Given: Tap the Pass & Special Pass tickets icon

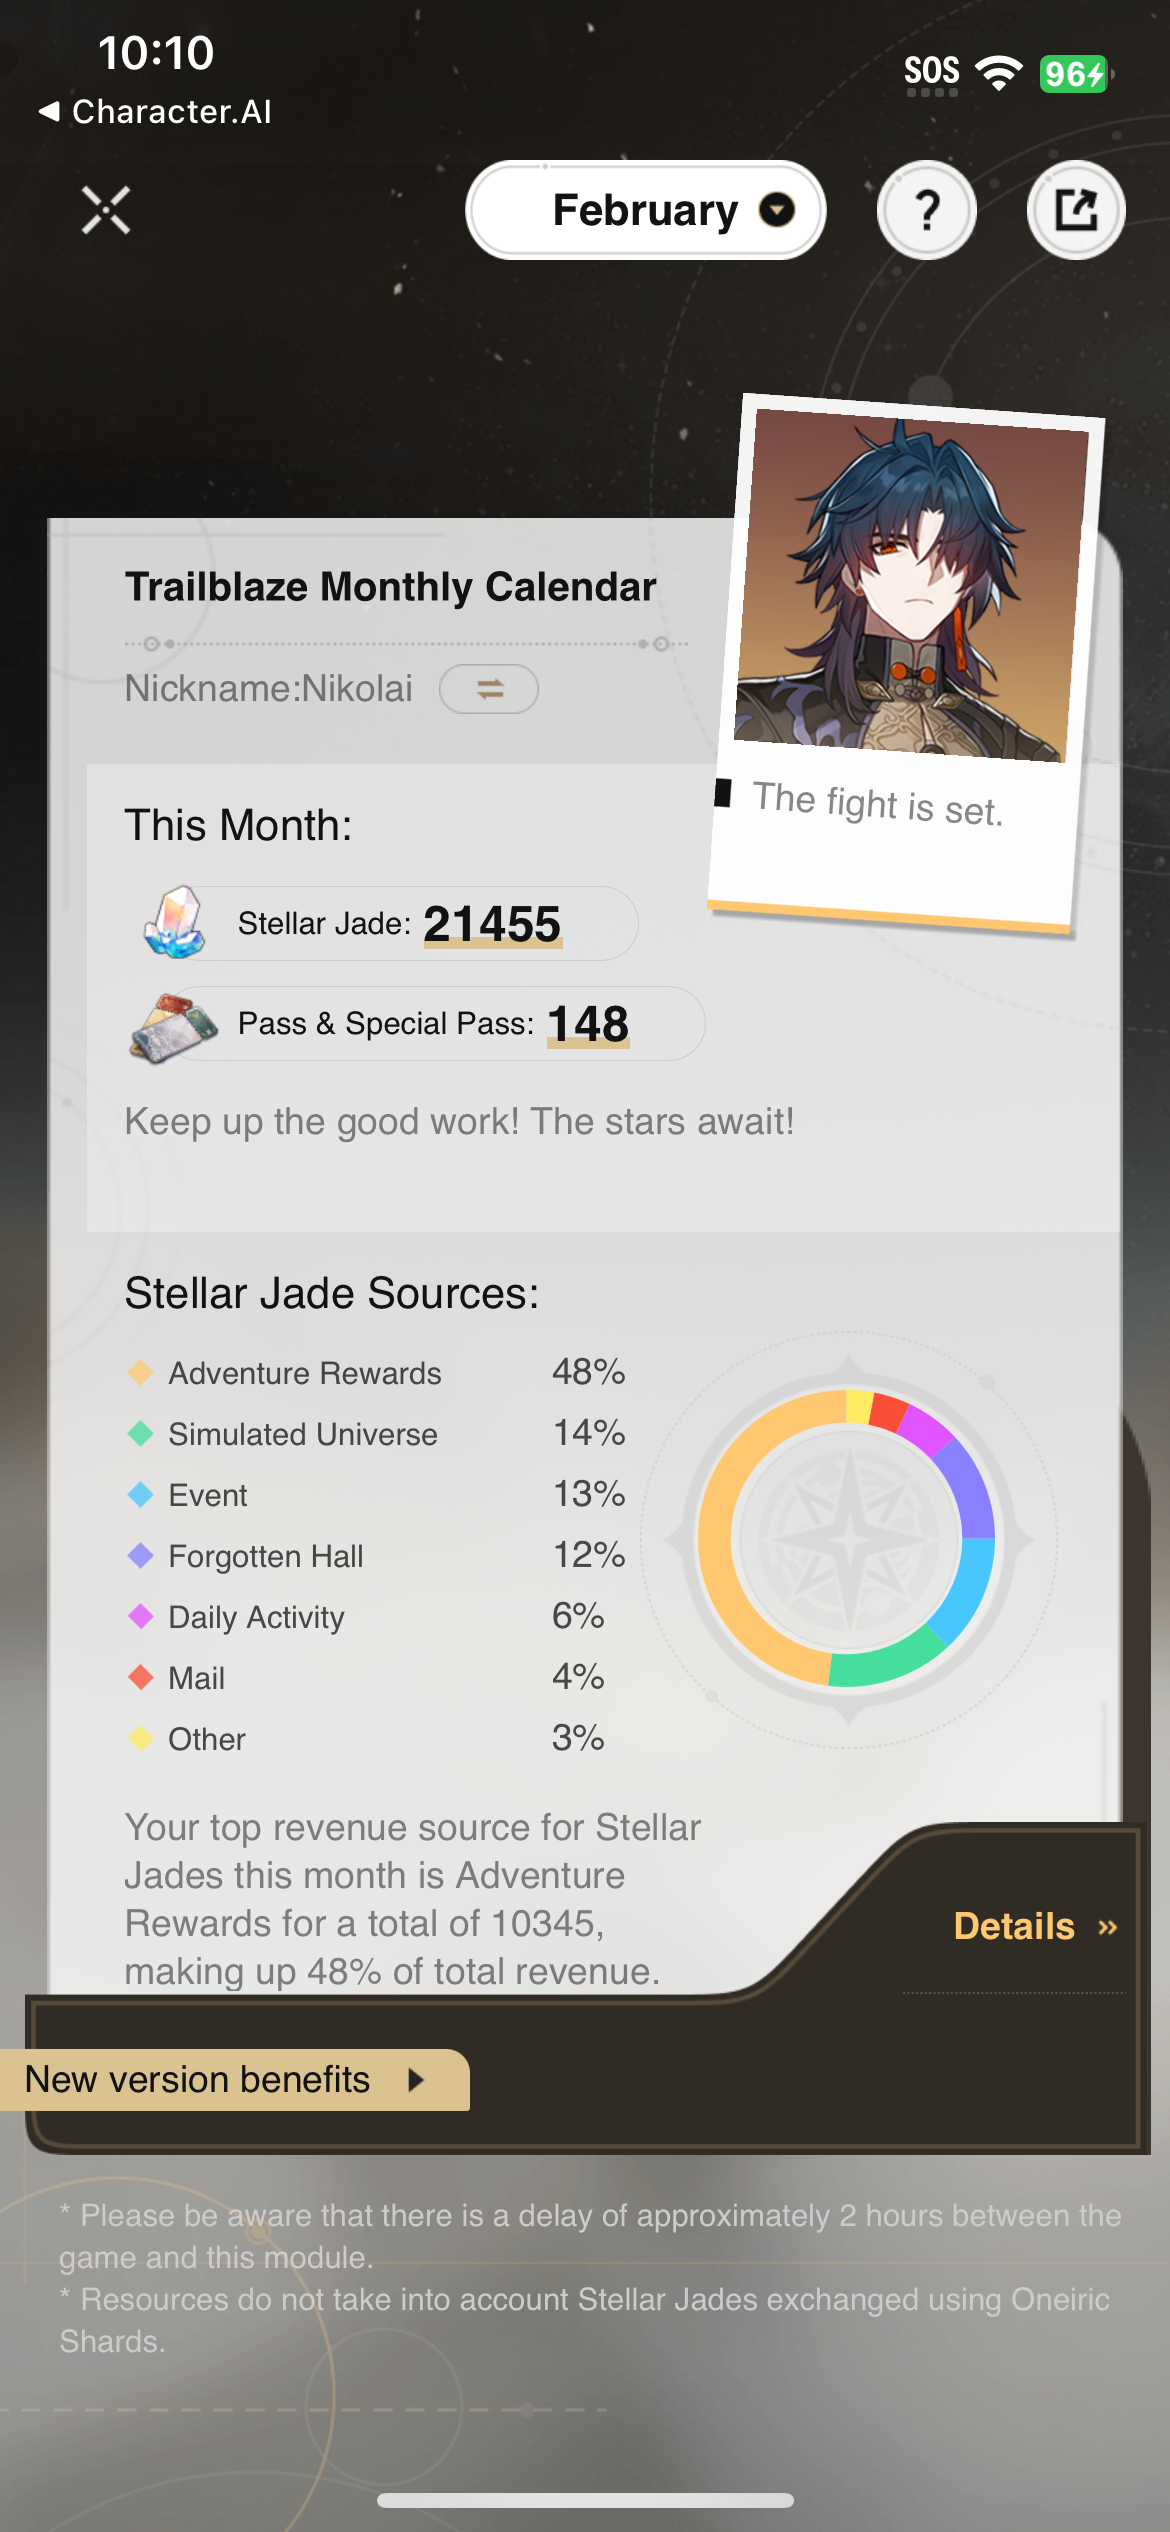Looking at the screenshot, I should pos(174,1026).
